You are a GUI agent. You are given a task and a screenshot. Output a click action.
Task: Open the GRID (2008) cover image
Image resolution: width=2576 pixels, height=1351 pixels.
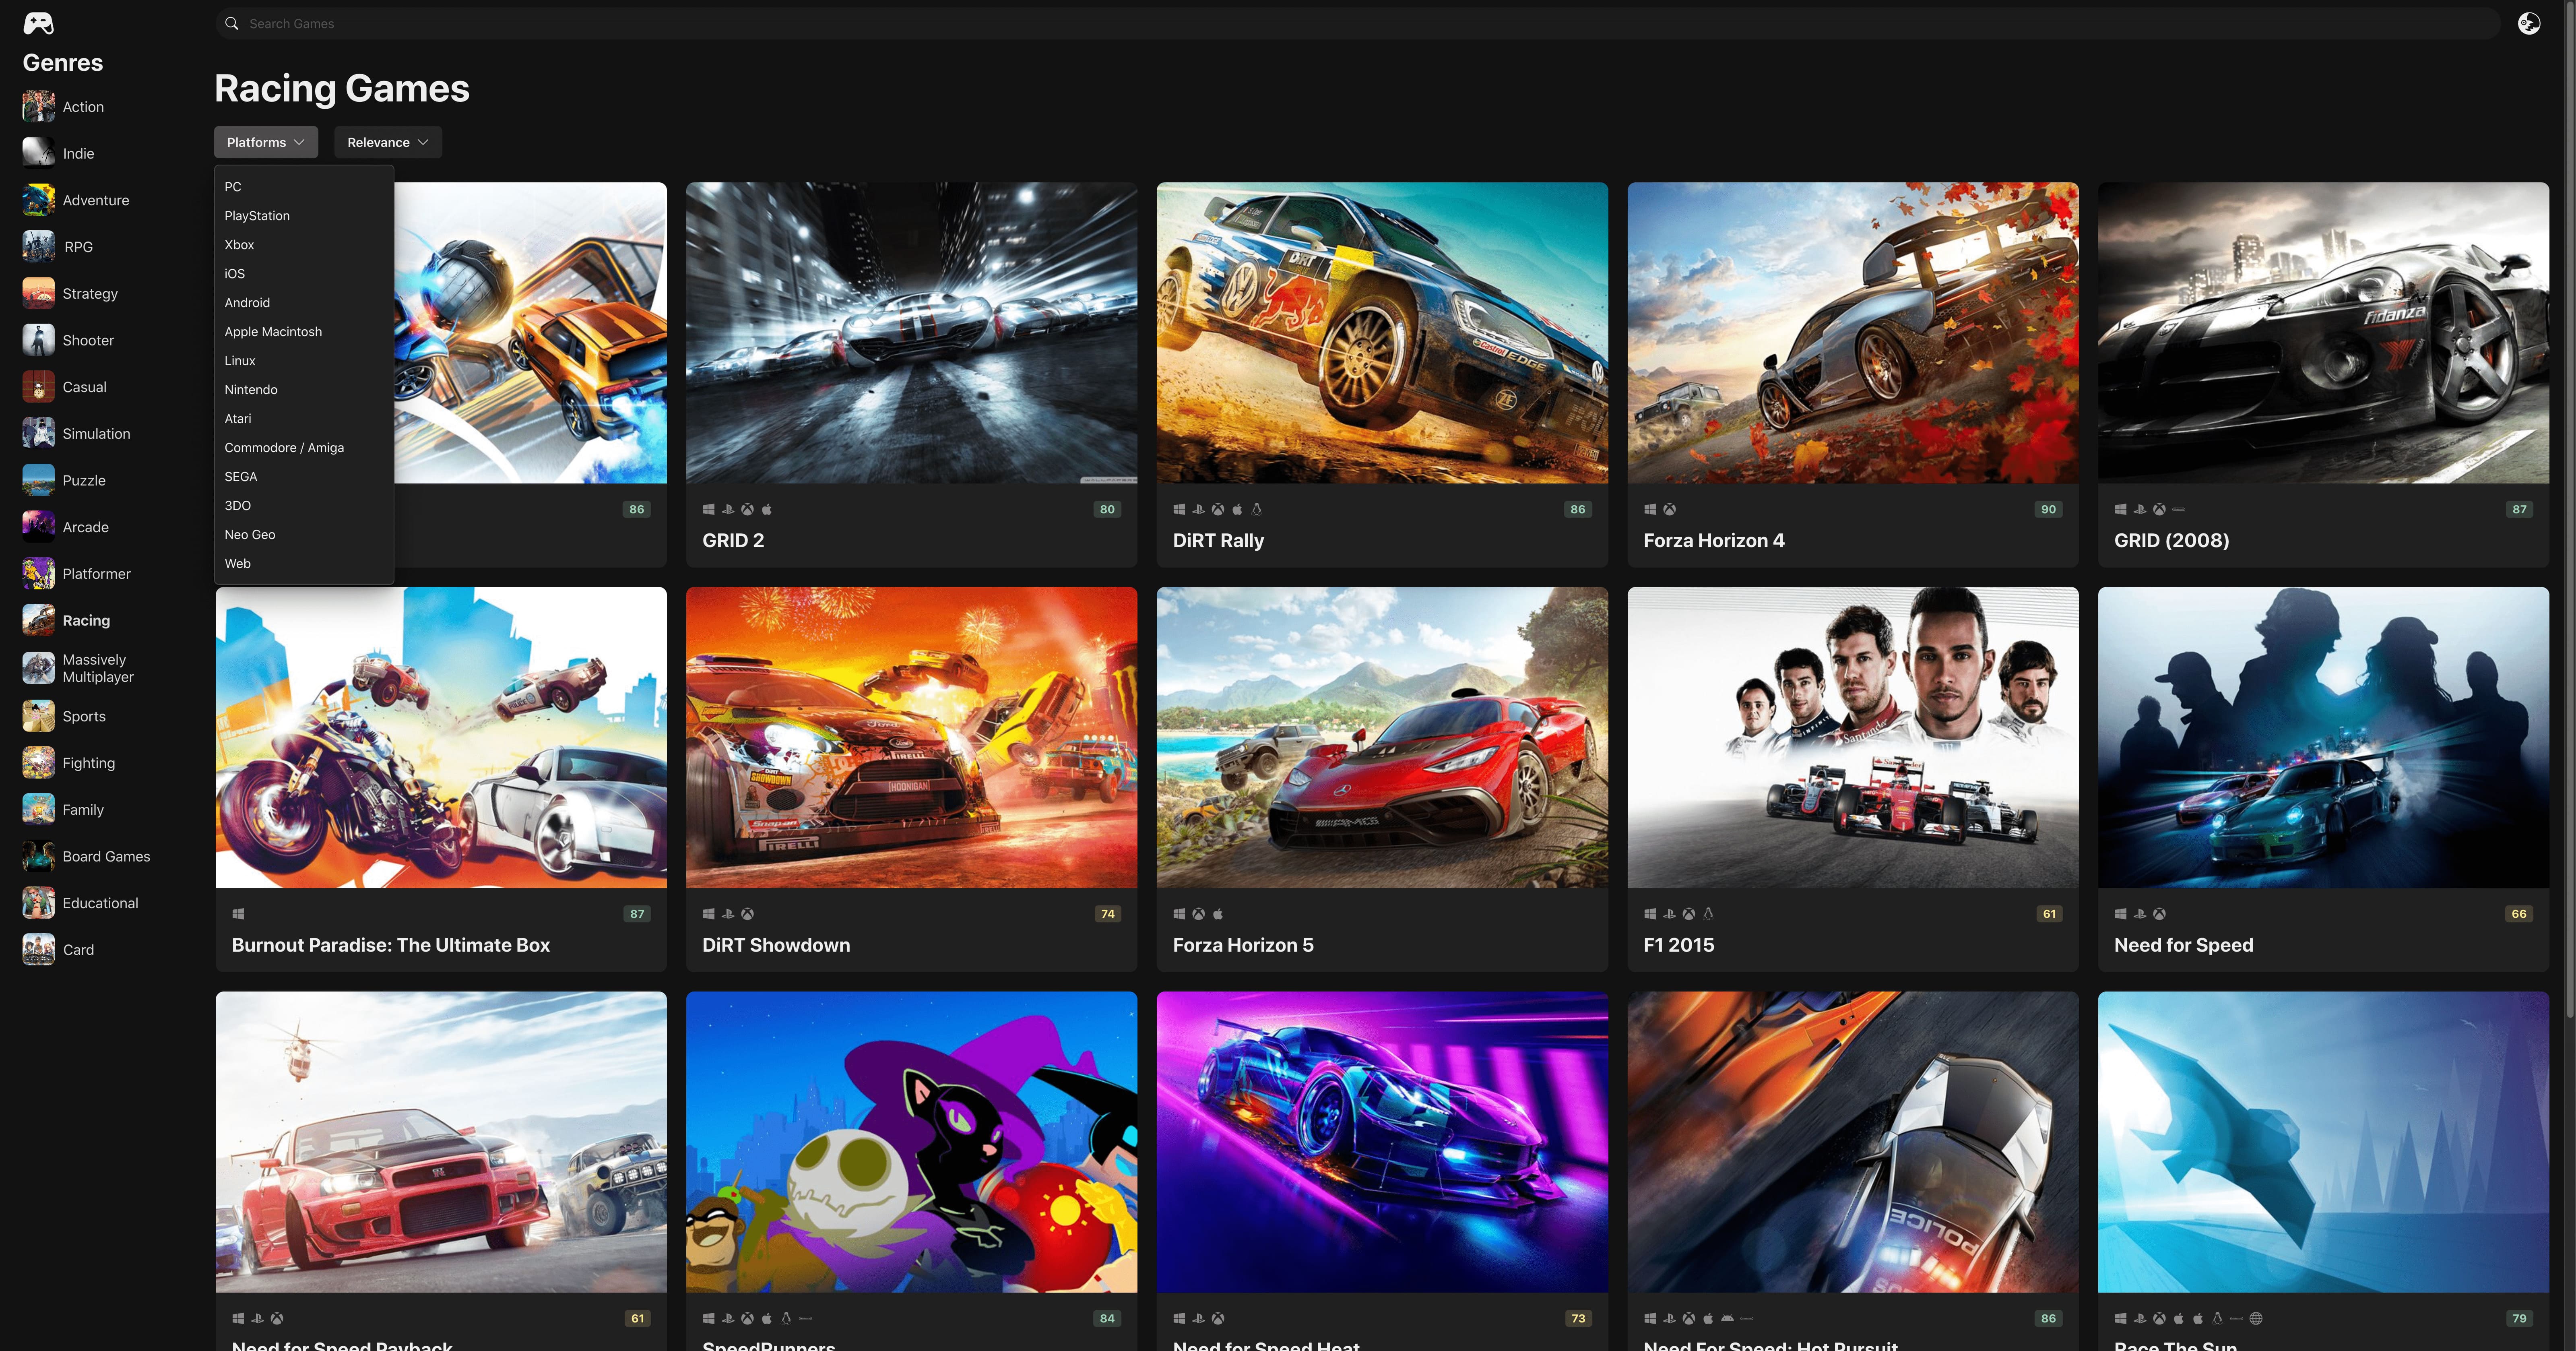[x=2323, y=333]
